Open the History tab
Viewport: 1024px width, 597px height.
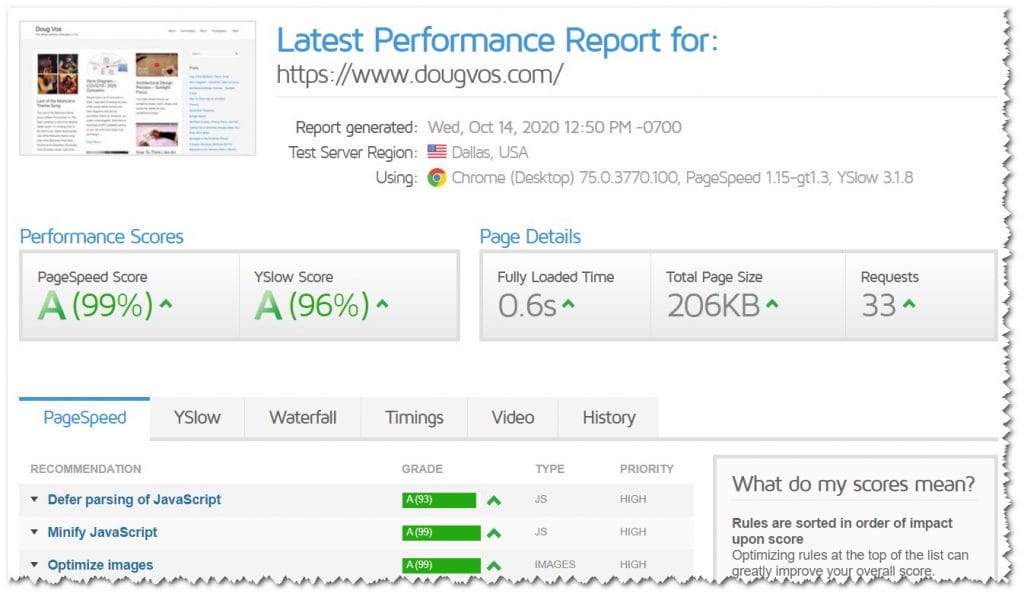click(609, 418)
